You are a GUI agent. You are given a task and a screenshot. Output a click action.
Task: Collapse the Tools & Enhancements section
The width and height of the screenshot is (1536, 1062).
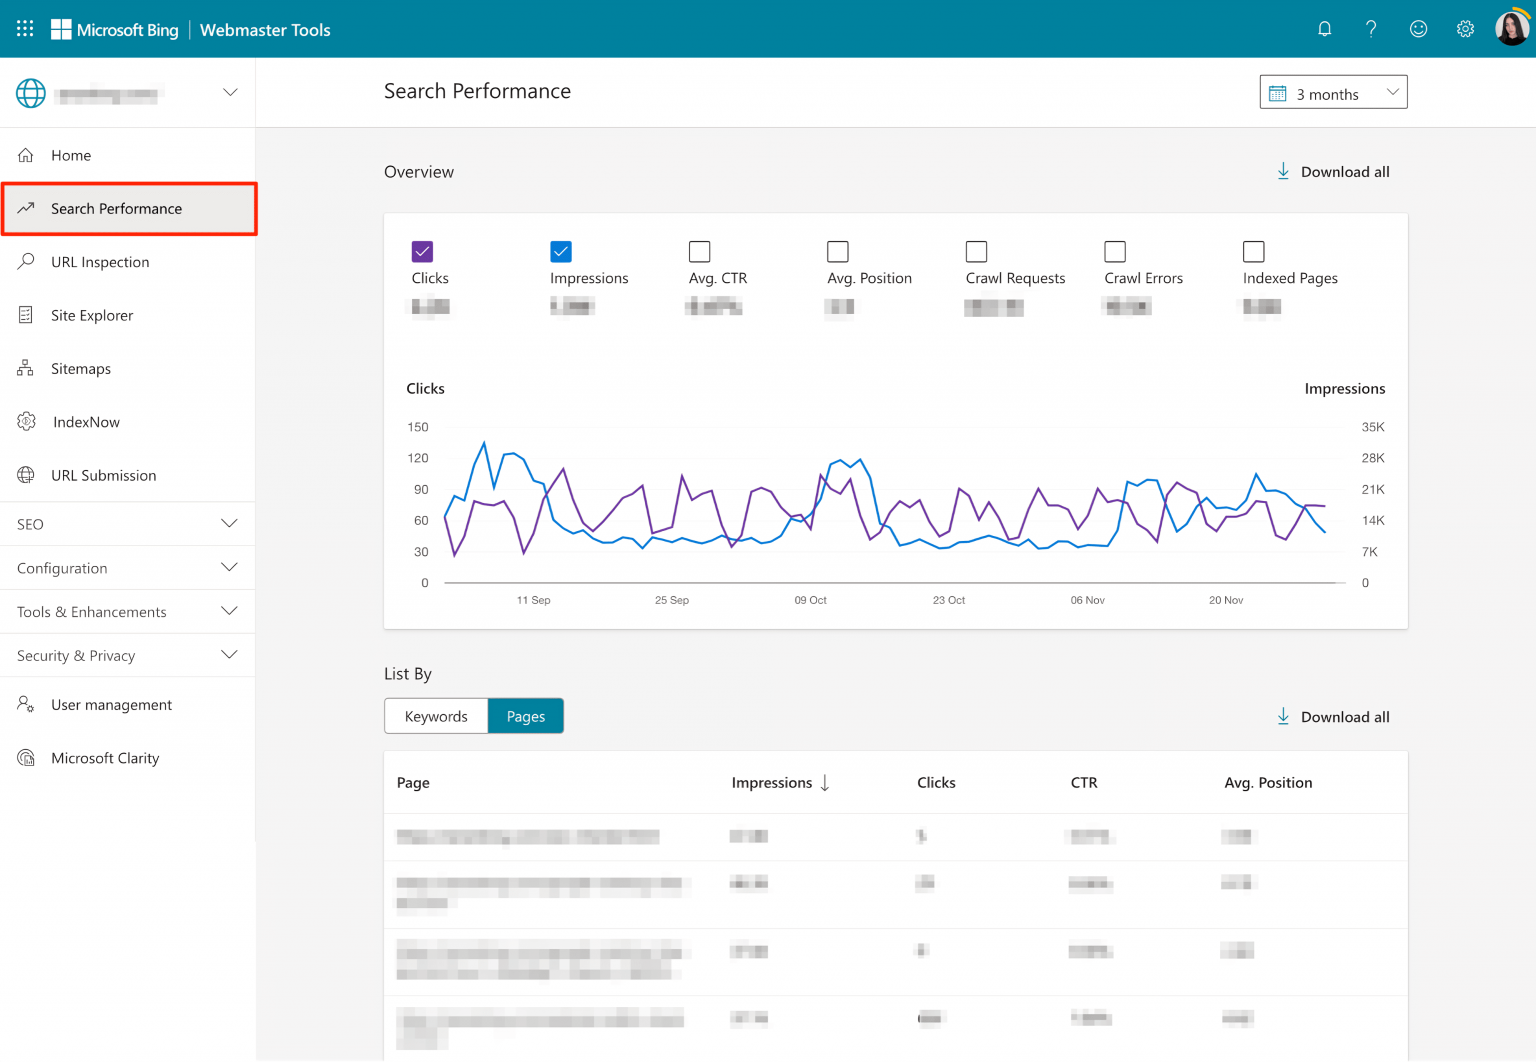tap(127, 611)
